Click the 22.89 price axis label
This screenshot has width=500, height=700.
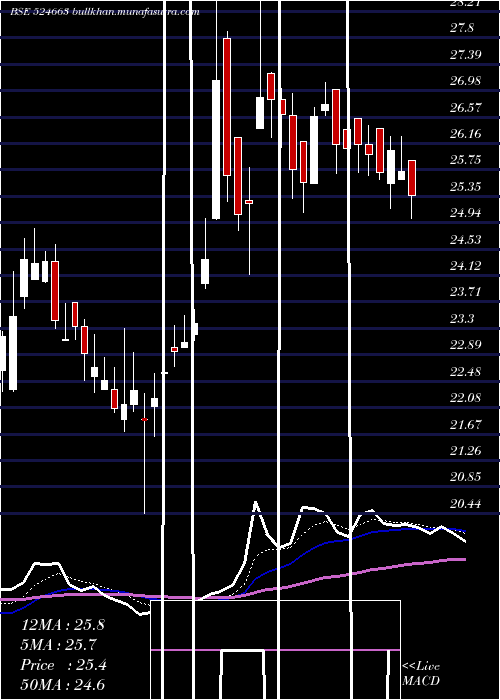[465, 345]
